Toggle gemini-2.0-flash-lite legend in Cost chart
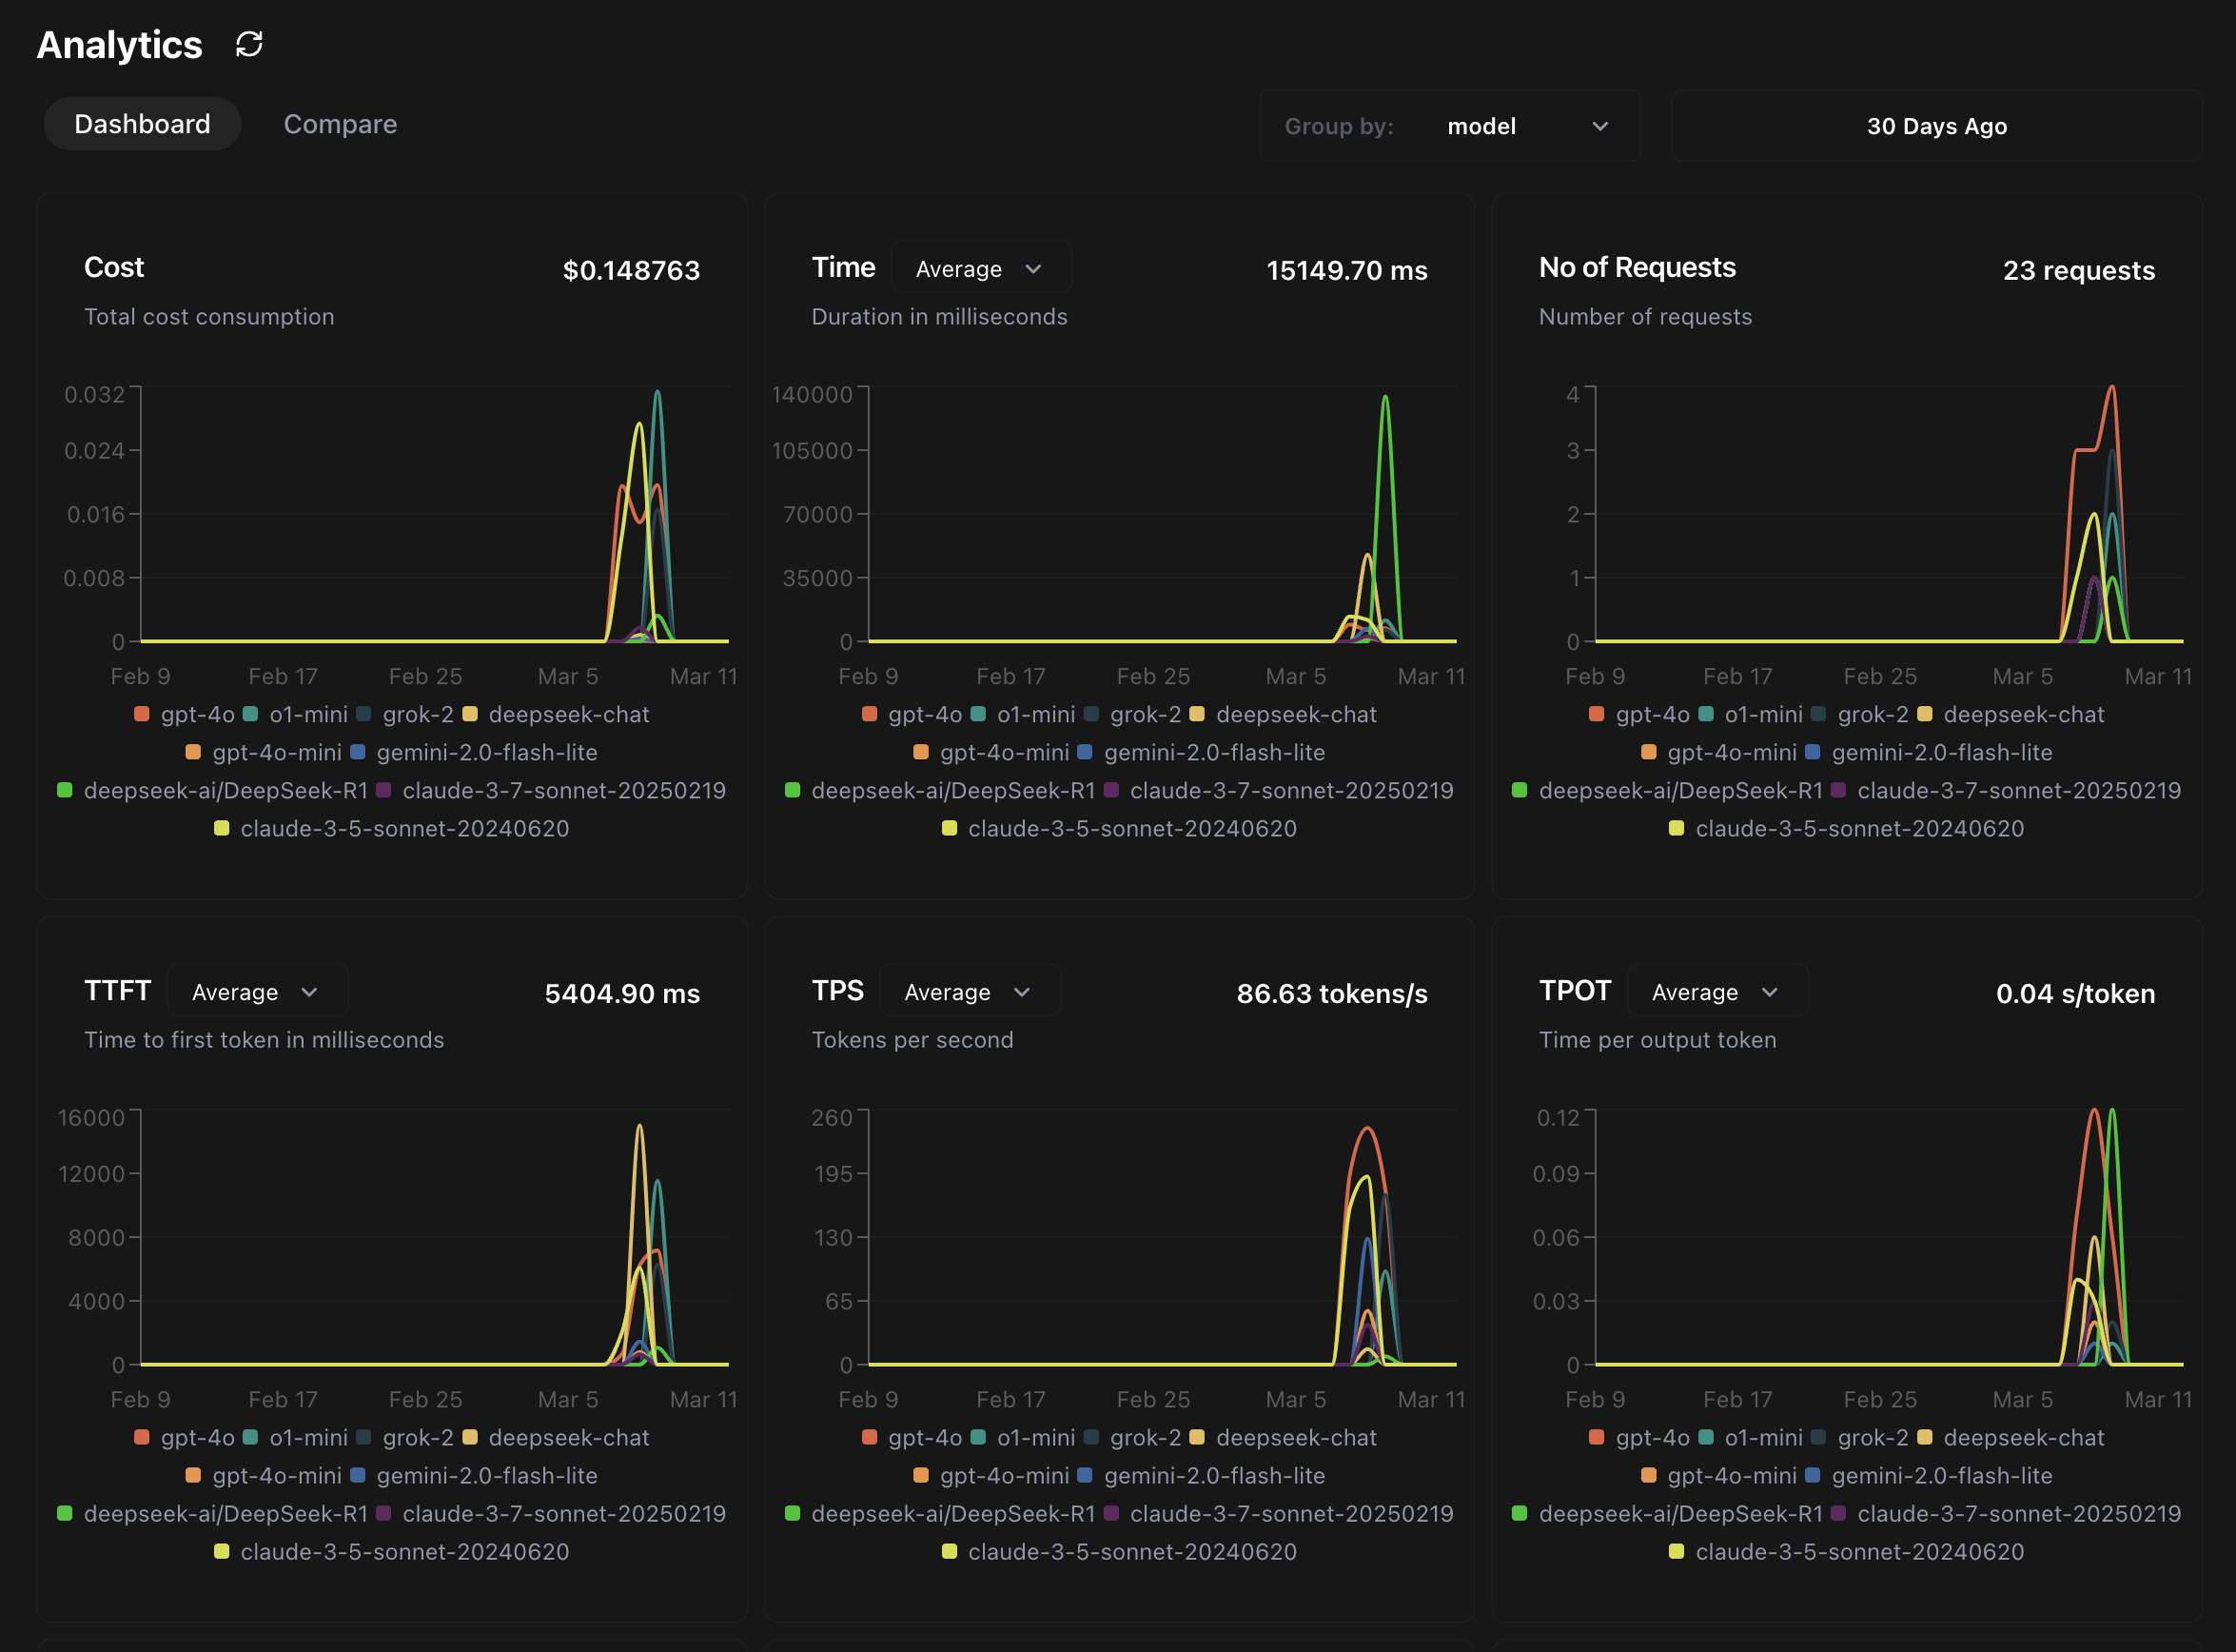 (x=474, y=752)
